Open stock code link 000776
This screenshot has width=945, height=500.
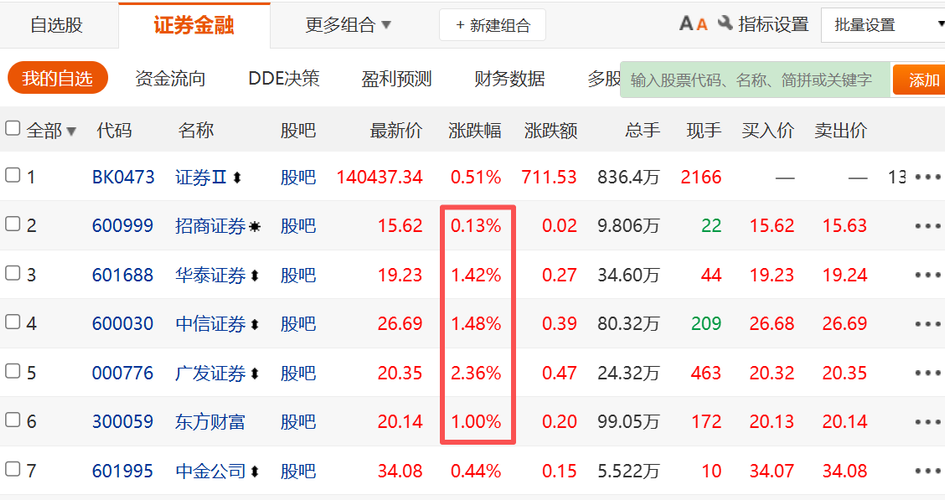(x=122, y=373)
